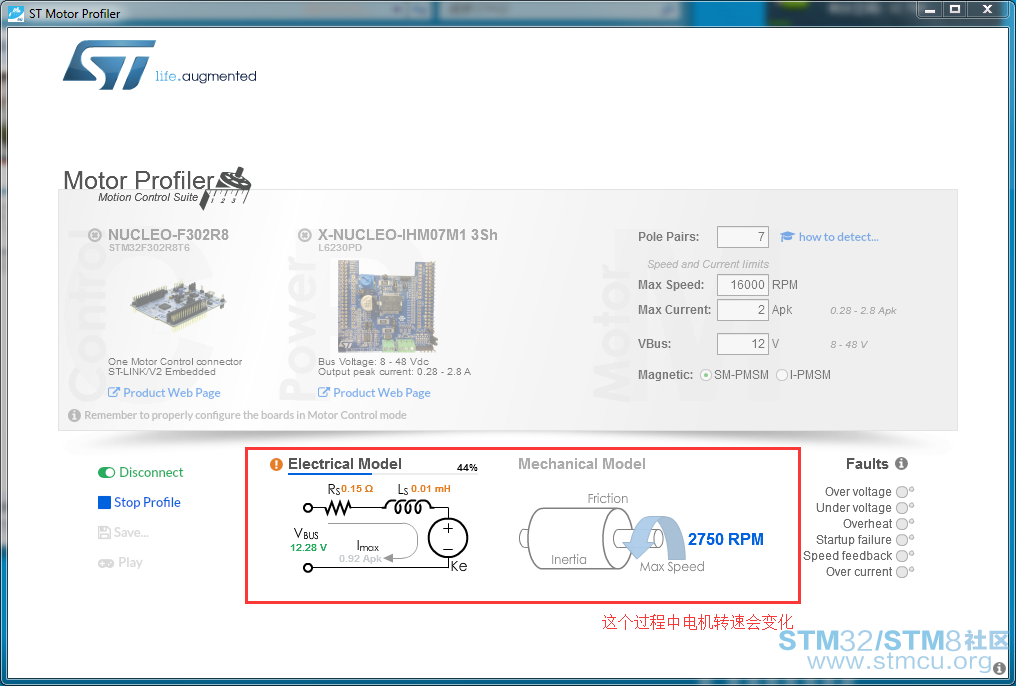Select the NUCLEO-F302R8 control board image

178,304
